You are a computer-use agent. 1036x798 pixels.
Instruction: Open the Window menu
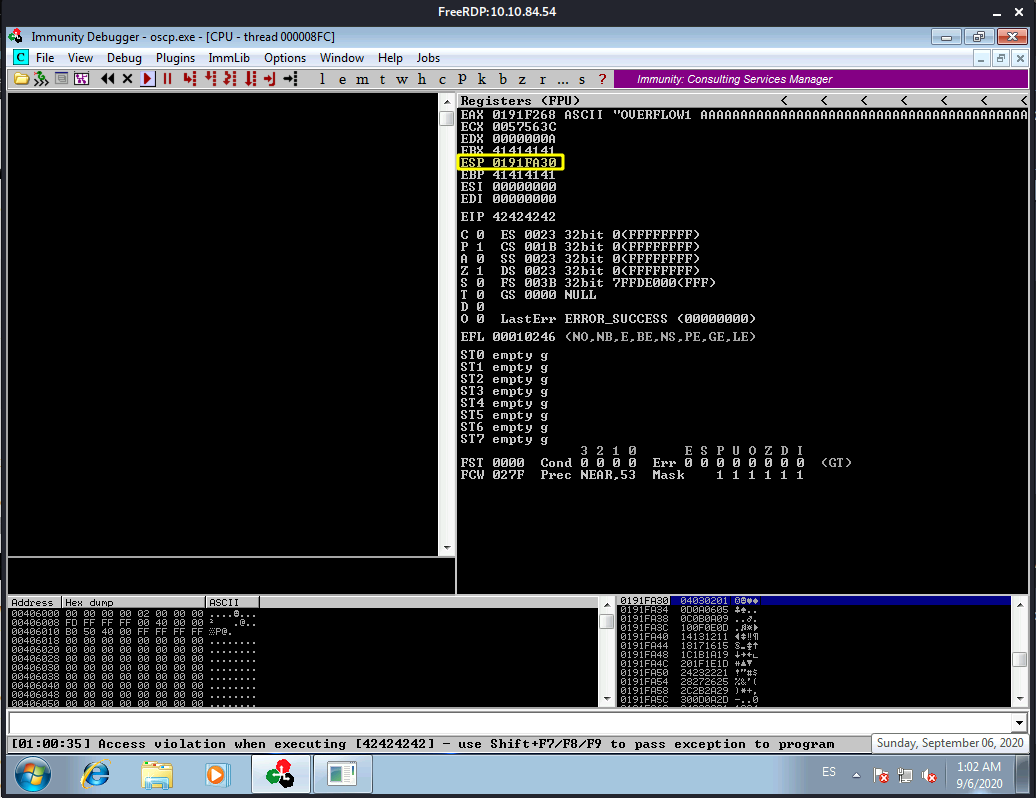pyautogui.click(x=342, y=57)
